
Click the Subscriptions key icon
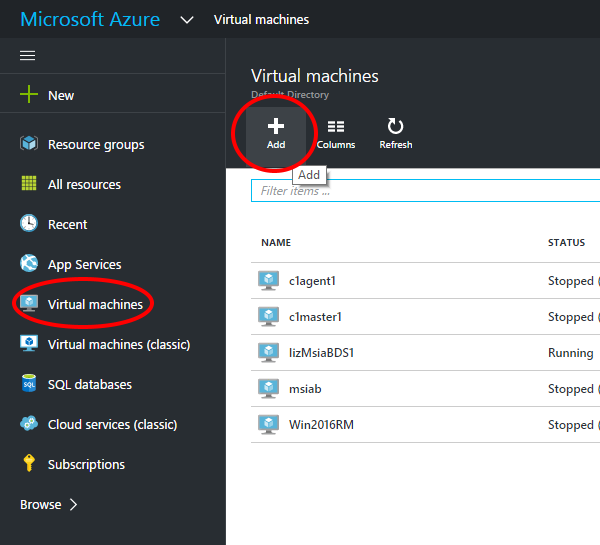[x=29, y=464]
